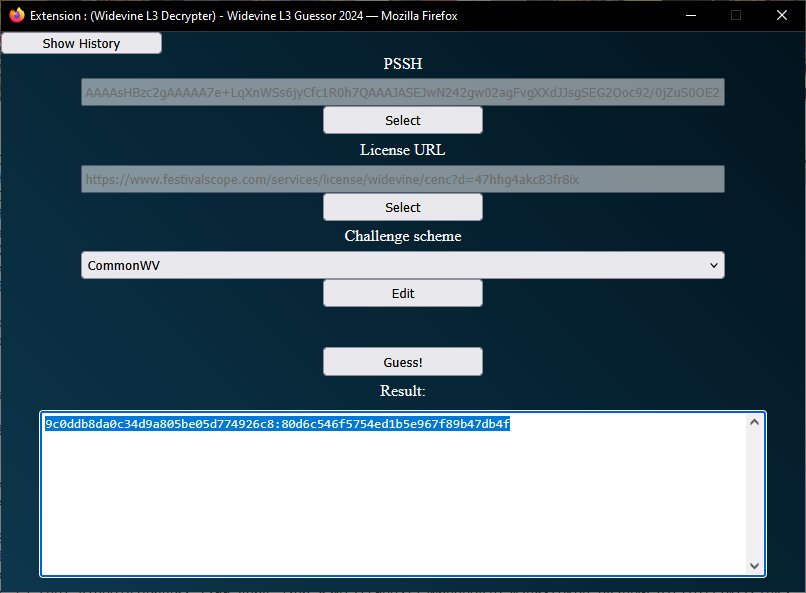
Task: Click scroll down arrow in Result box
Action: 754,565
